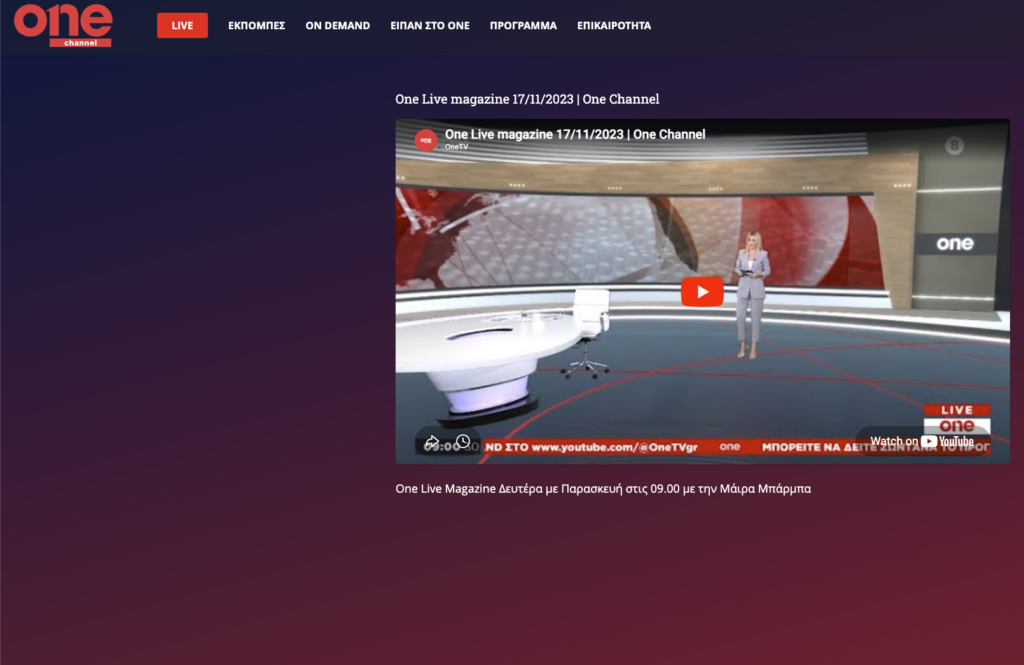The width and height of the screenshot is (1024, 665).
Task: Click the description text about Μάιρα Μπάρμπα
Action: (x=603, y=489)
